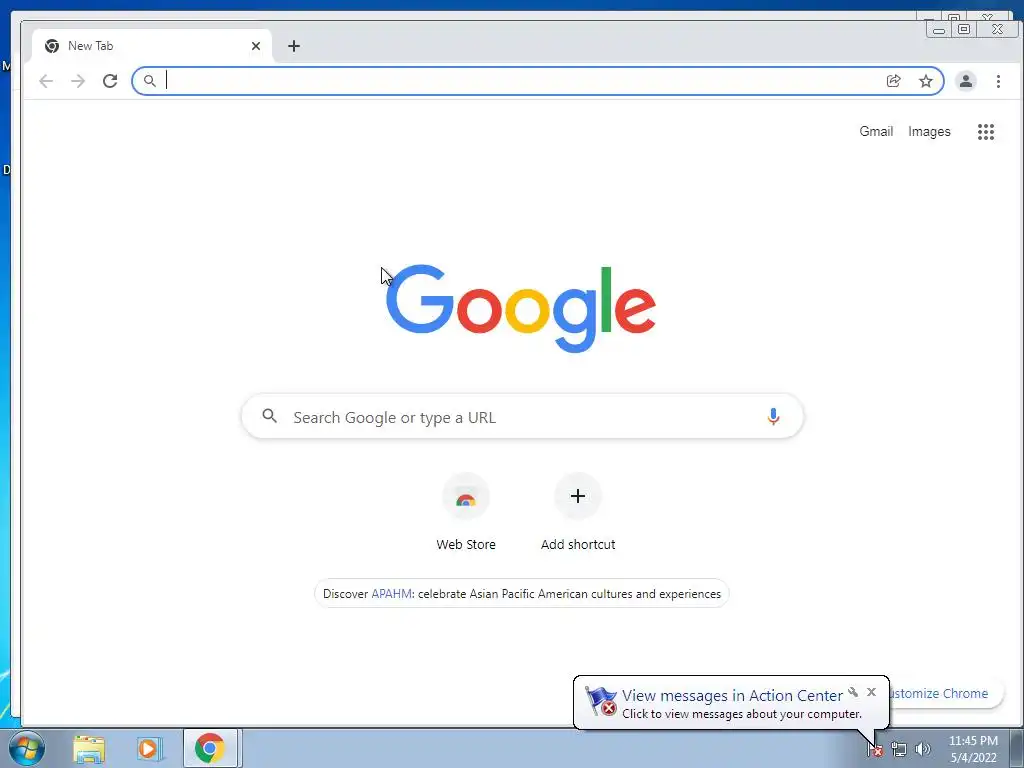Click the Google logo
This screenshot has width=1024, height=768.
[520, 308]
